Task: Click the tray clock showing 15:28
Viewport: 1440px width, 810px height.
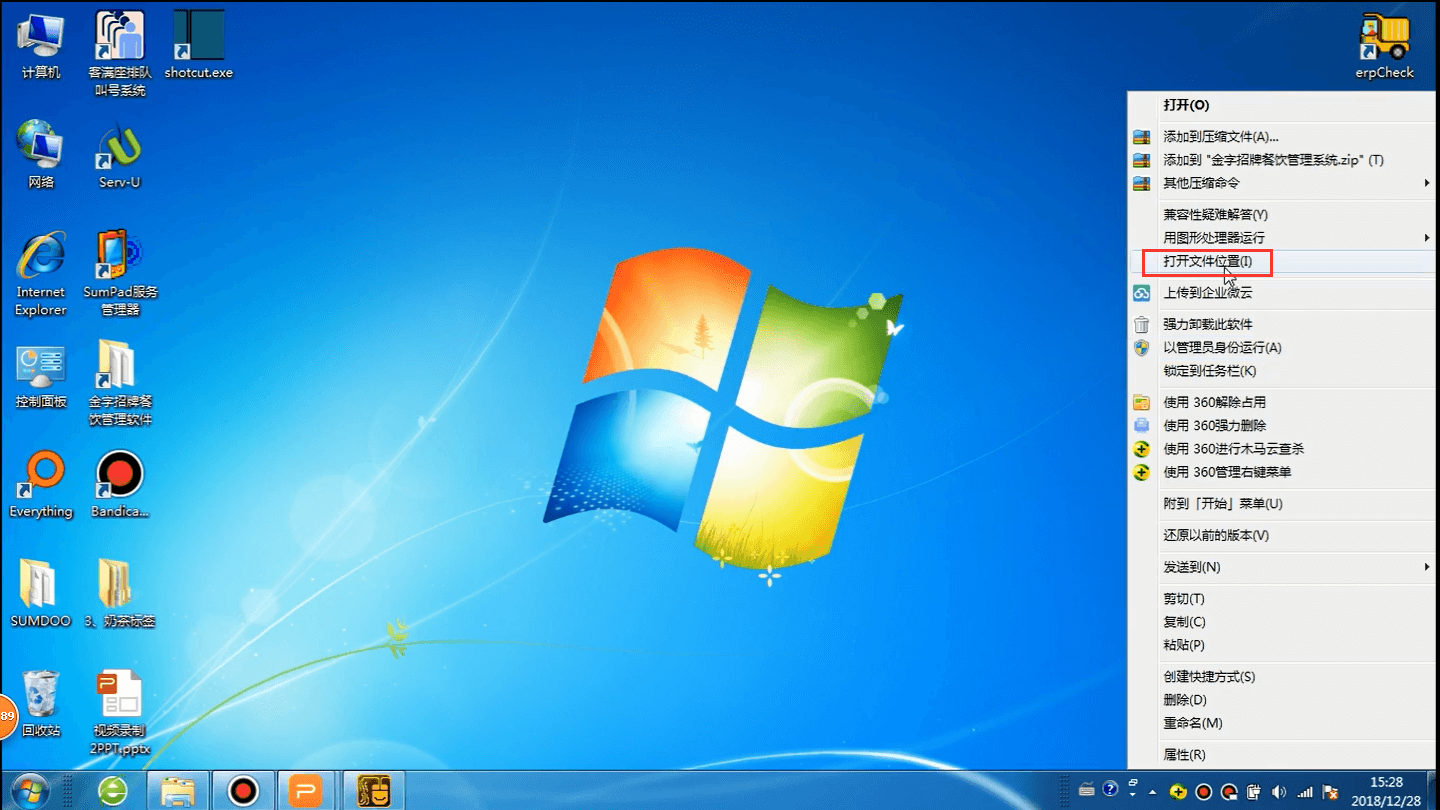Action: 1387,791
